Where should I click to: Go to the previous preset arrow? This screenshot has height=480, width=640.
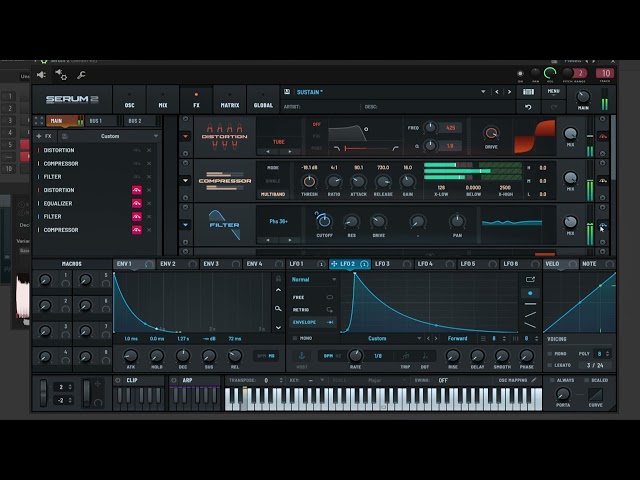tap(497, 92)
